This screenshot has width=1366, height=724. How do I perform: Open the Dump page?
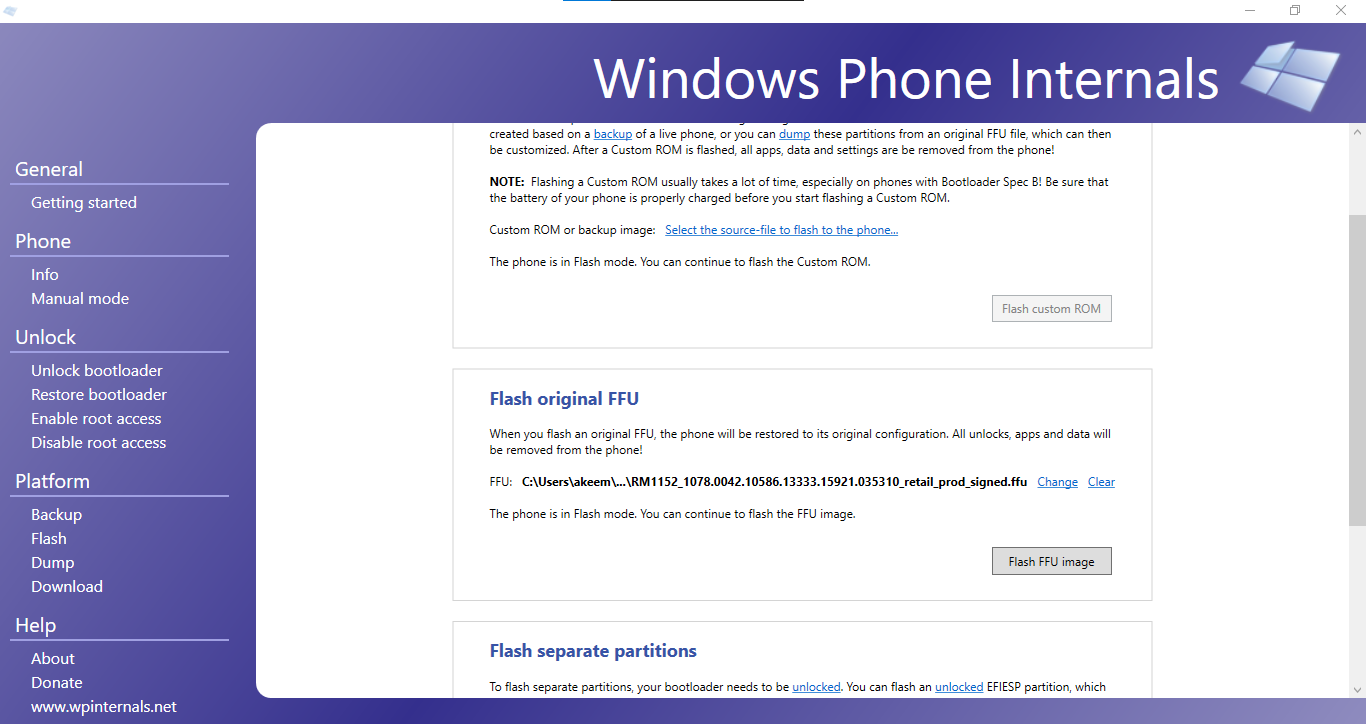(x=52, y=562)
